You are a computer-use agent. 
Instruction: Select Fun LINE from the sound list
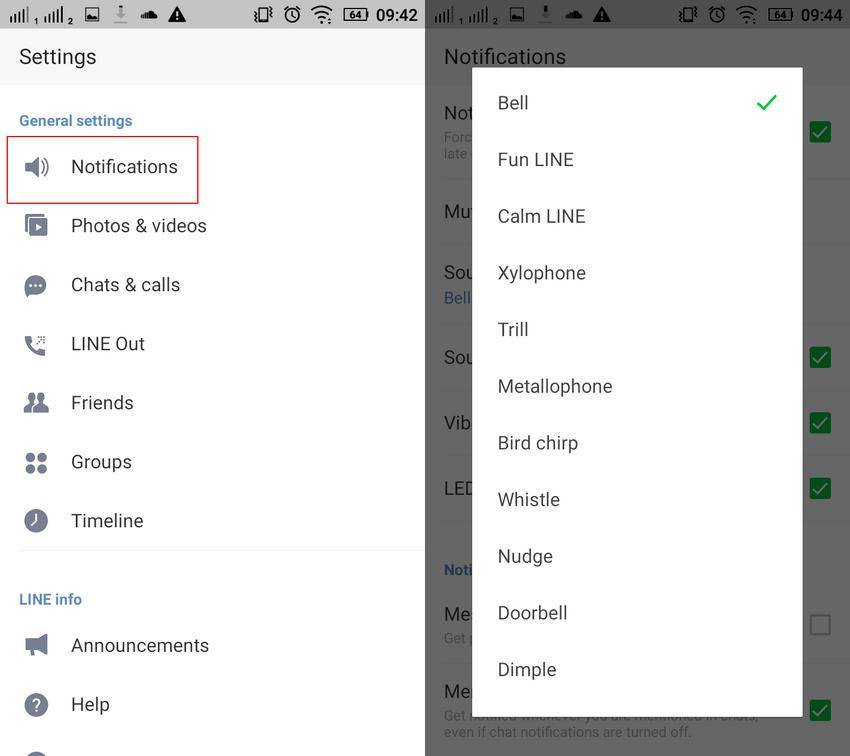point(637,160)
